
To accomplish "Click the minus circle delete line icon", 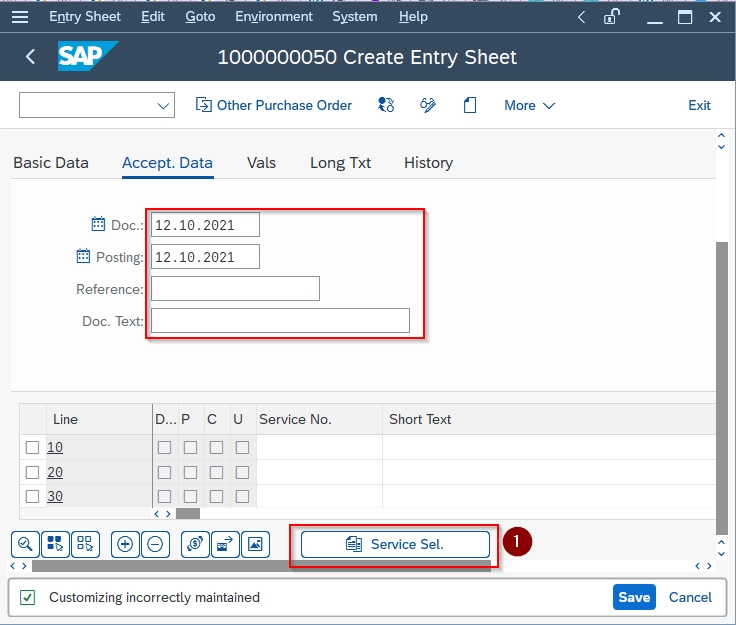I will pos(155,544).
